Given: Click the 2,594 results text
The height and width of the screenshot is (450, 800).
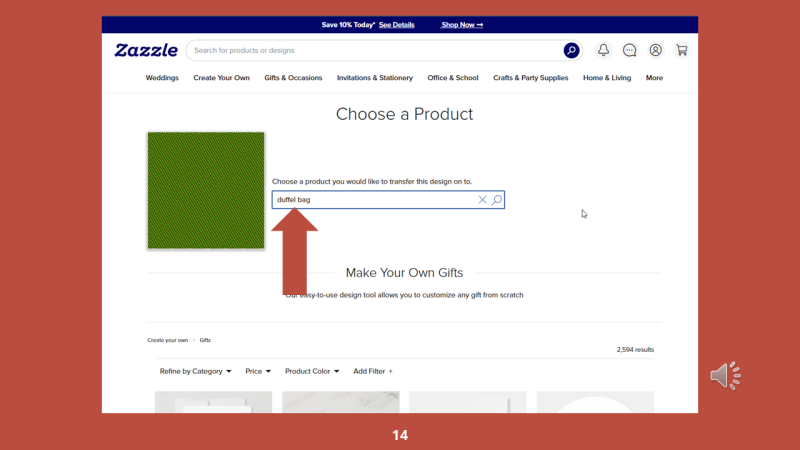Looking at the screenshot, I should pyautogui.click(x=635, y=349).
